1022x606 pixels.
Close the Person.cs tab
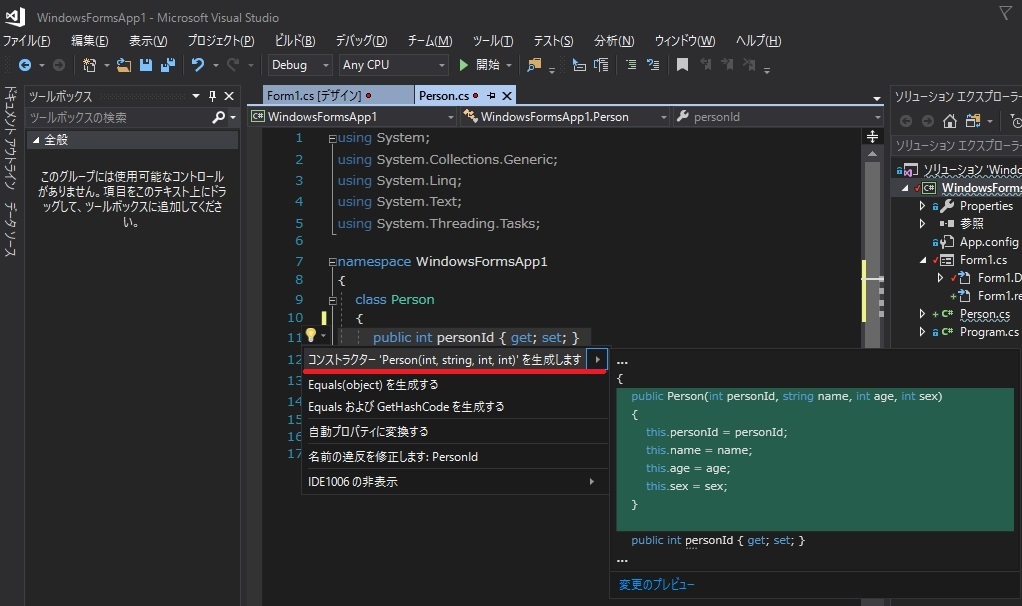pos(506,96)
